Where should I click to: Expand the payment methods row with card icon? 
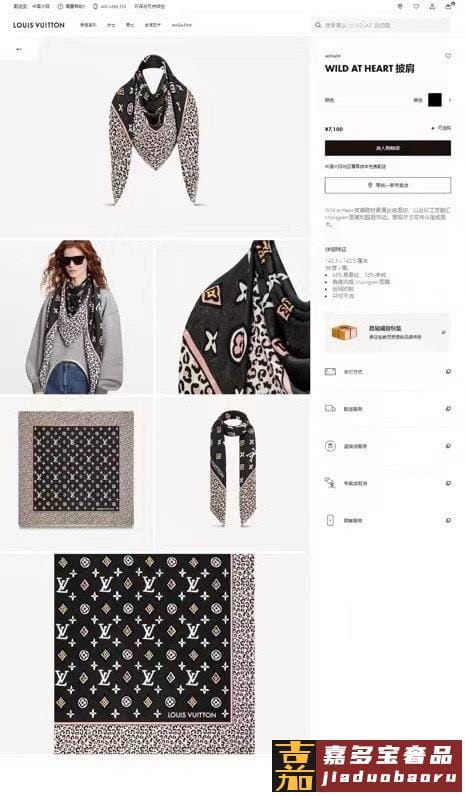click(387, 372)
